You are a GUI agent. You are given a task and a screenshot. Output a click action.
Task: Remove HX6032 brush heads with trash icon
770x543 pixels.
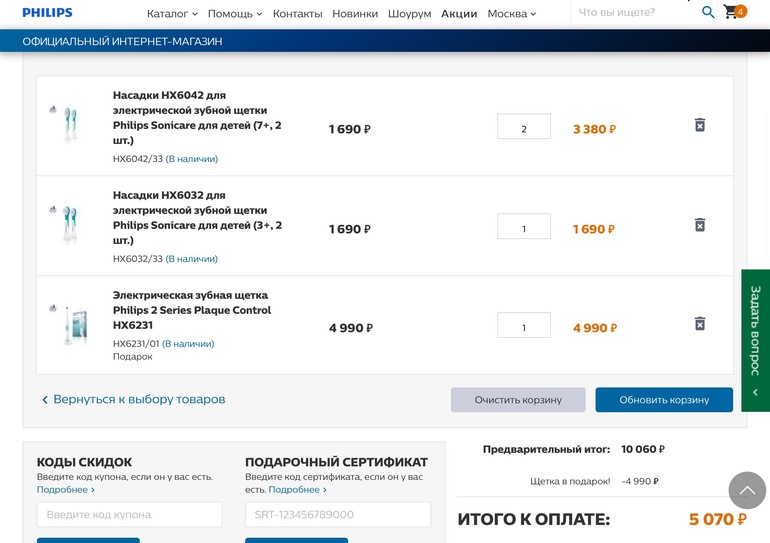700,225
